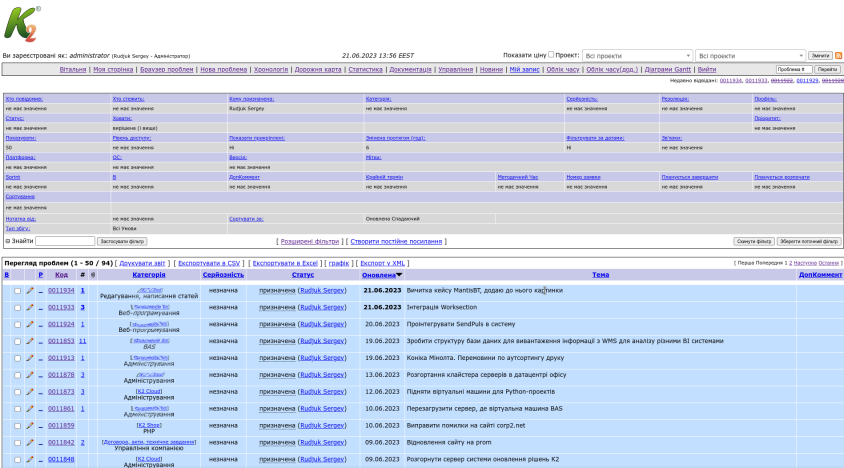Open Статистика menu item
844x468 pixels.
coord(365,69)
